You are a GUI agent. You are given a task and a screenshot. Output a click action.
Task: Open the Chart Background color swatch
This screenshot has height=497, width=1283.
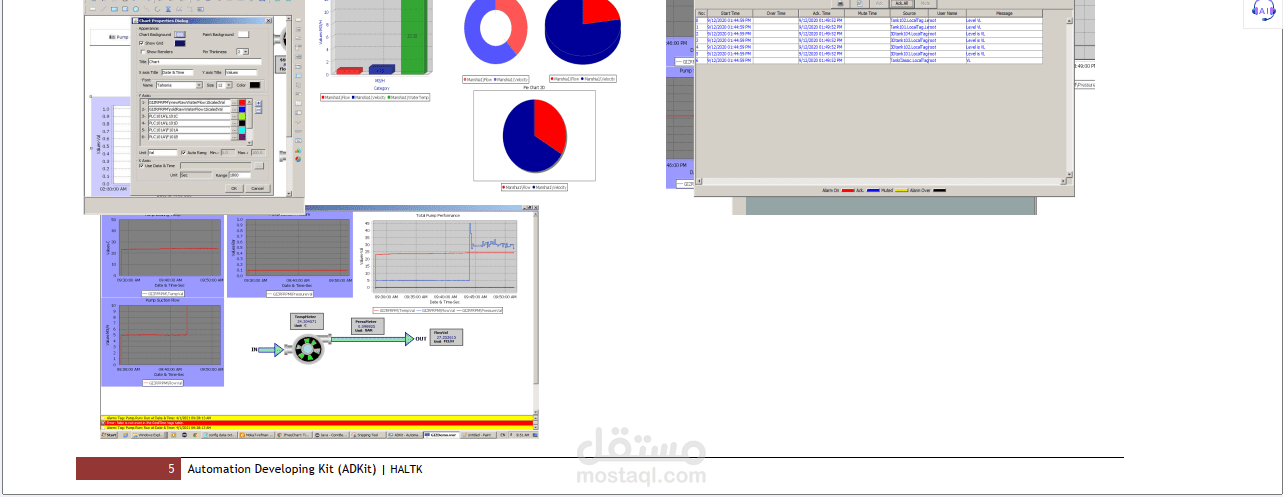pos(180,34)
